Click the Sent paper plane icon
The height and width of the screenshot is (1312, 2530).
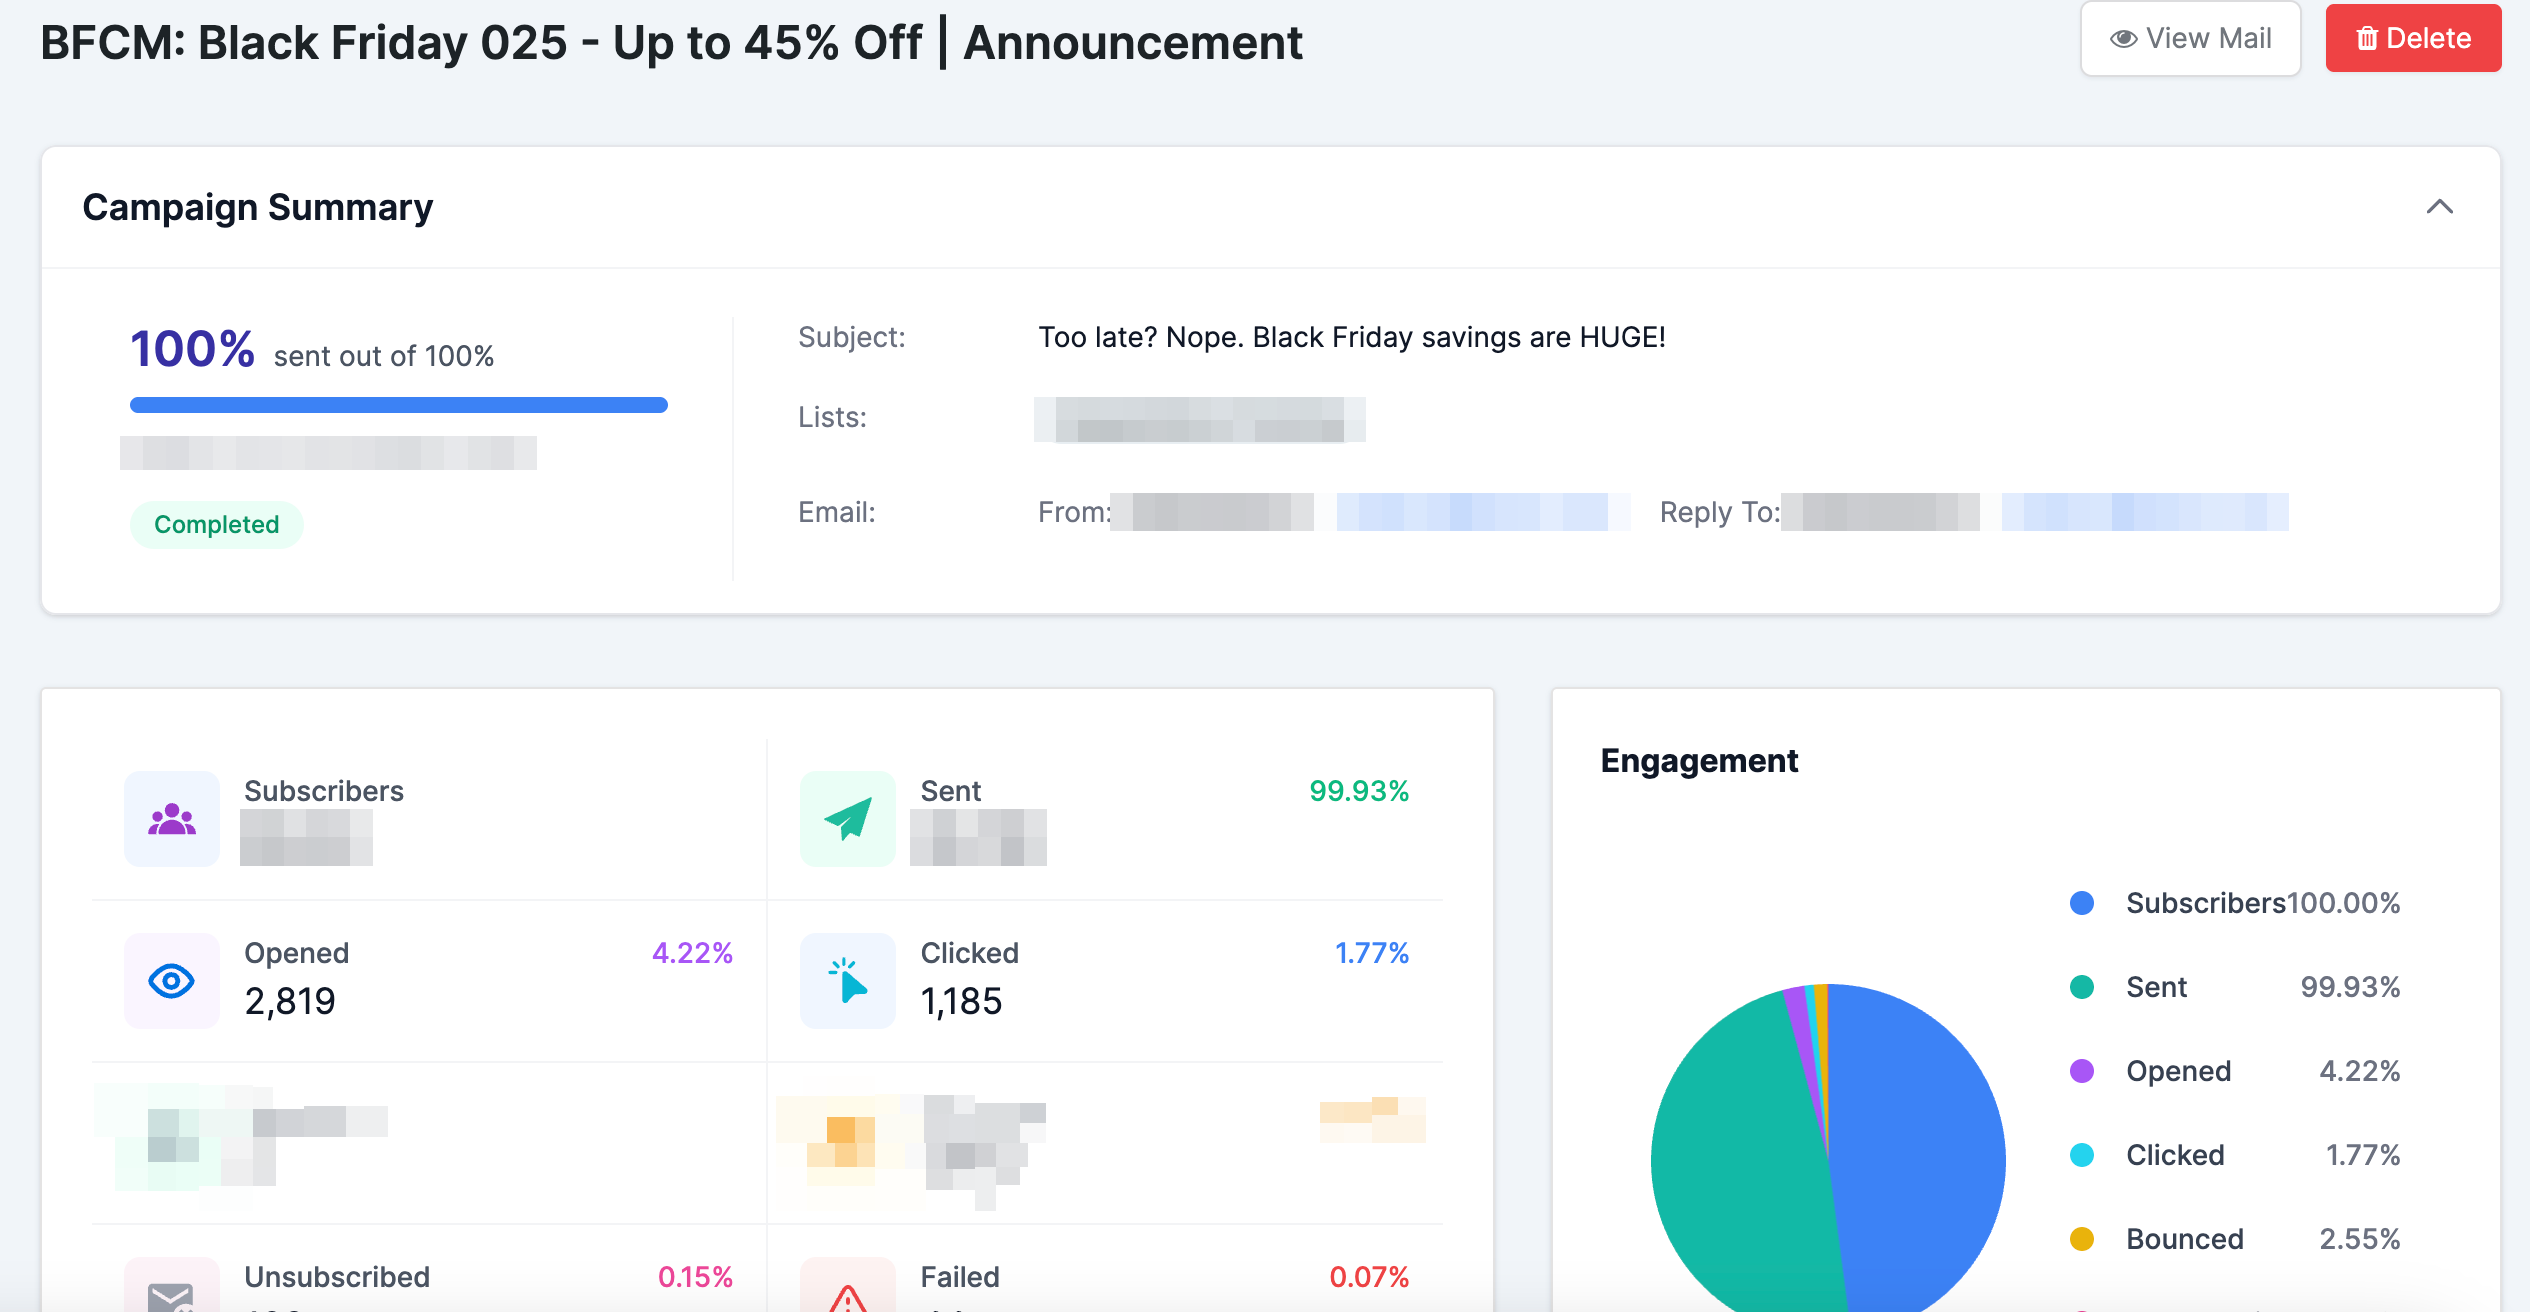pos(848,819)
